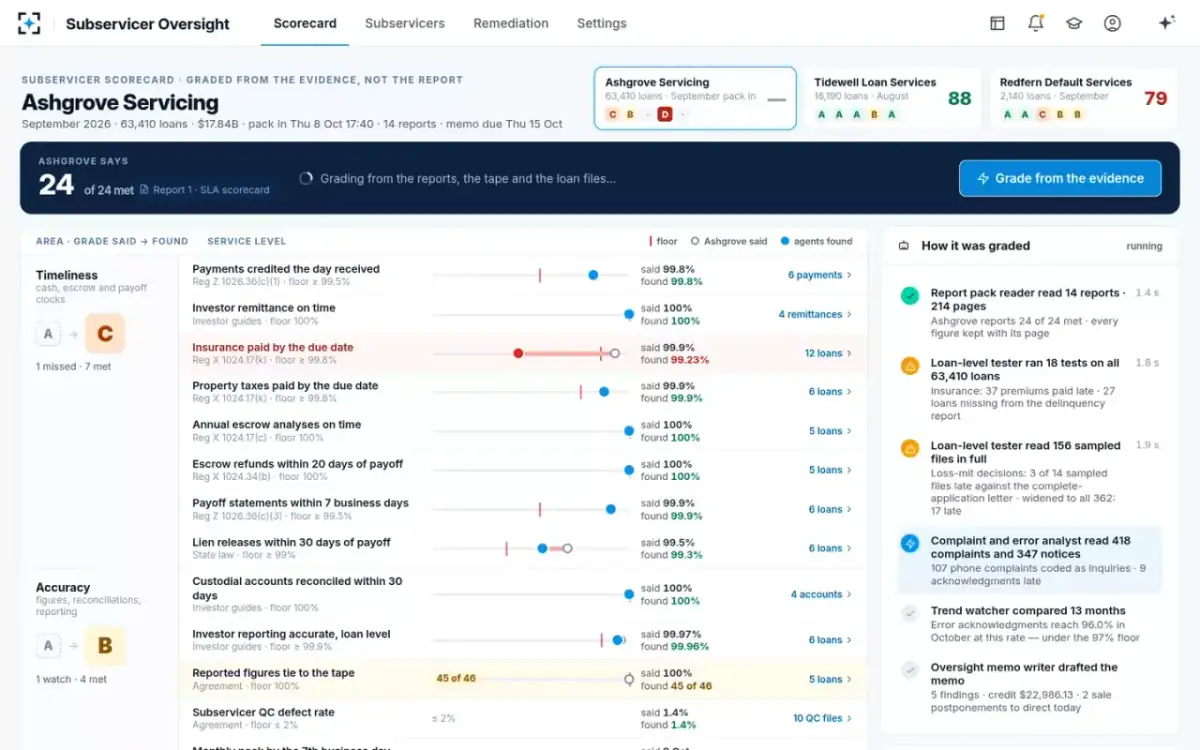The width and height of the screenshot is (1200, 750).
Task: Click the Tidewell score 88
Action: click(x=960, y=98)
